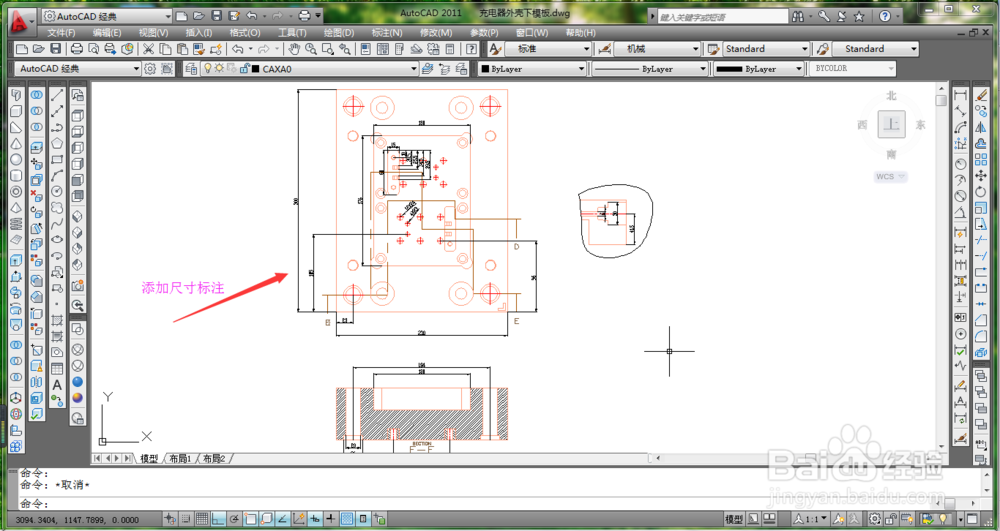Open the 标注(N) menu

pos(387,33)
